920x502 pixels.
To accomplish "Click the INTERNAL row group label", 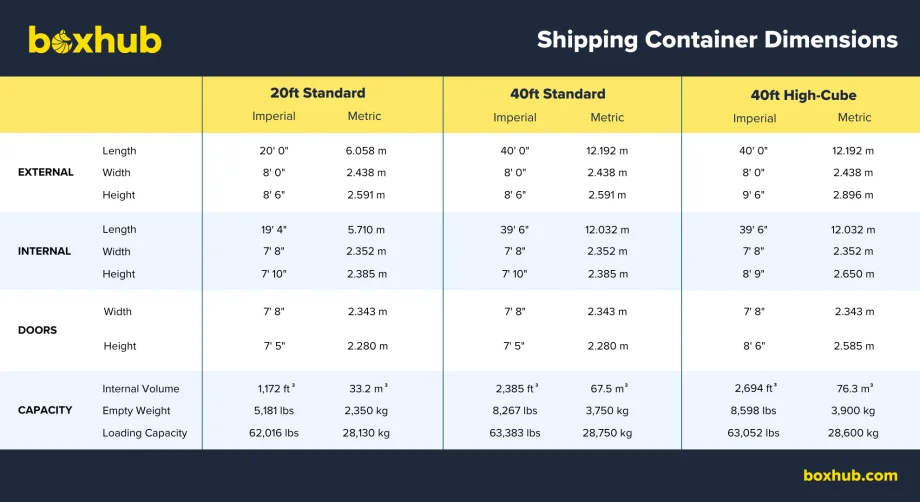I will point(44,251).
